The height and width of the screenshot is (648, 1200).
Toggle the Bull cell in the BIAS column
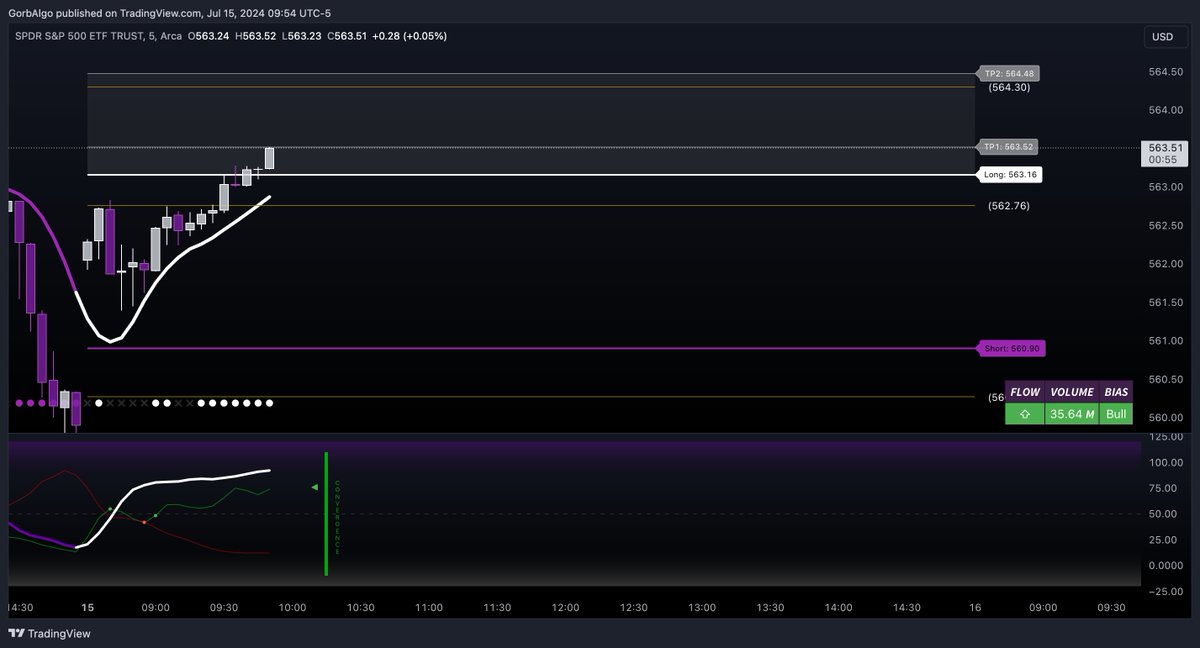[1116, 412]
